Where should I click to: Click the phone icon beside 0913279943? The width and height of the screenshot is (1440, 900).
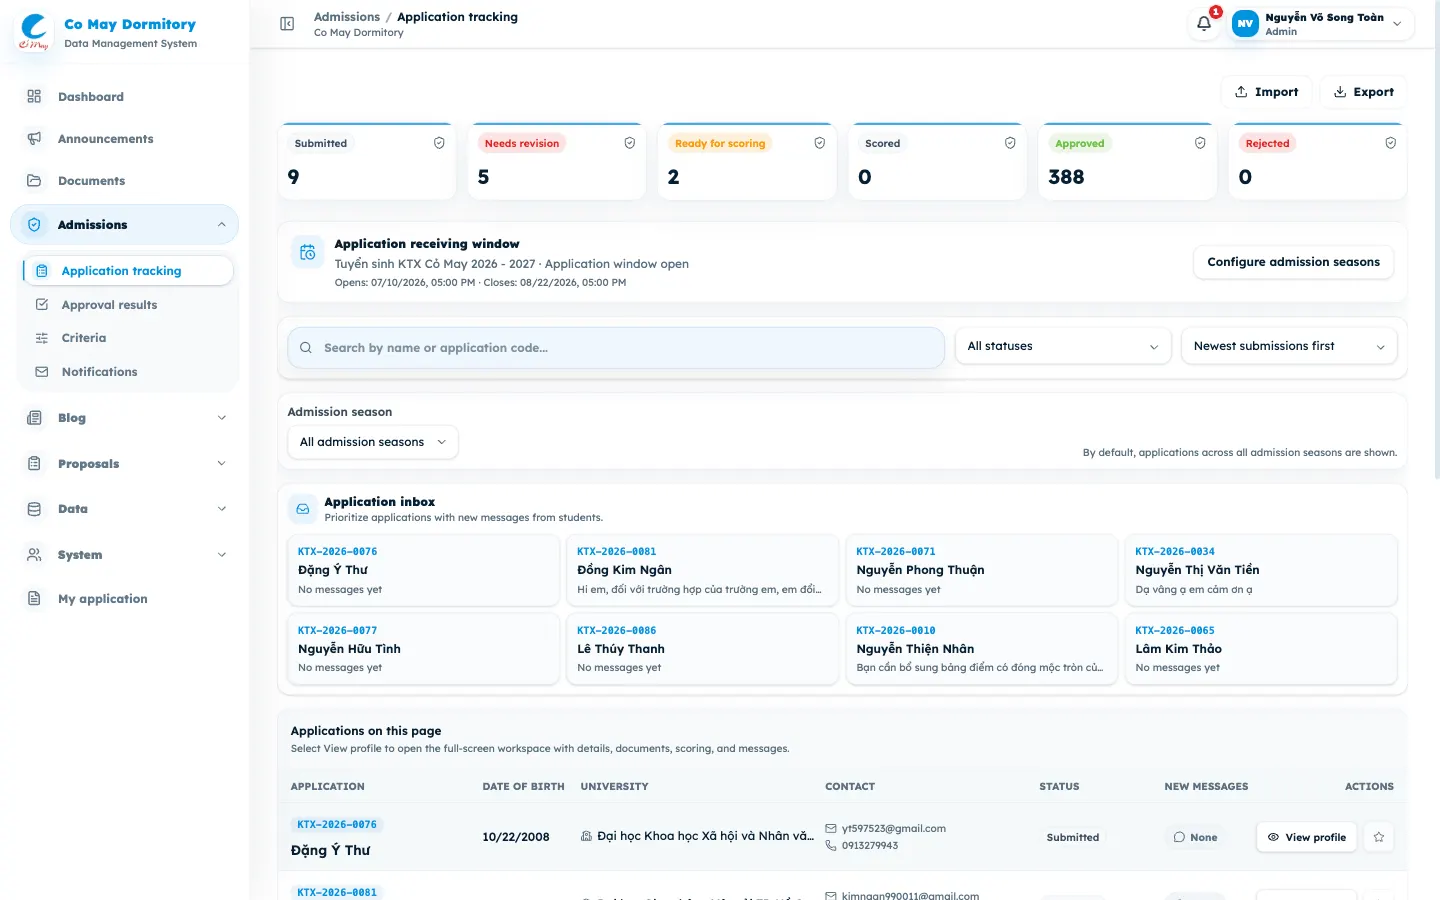coord(831,846)
